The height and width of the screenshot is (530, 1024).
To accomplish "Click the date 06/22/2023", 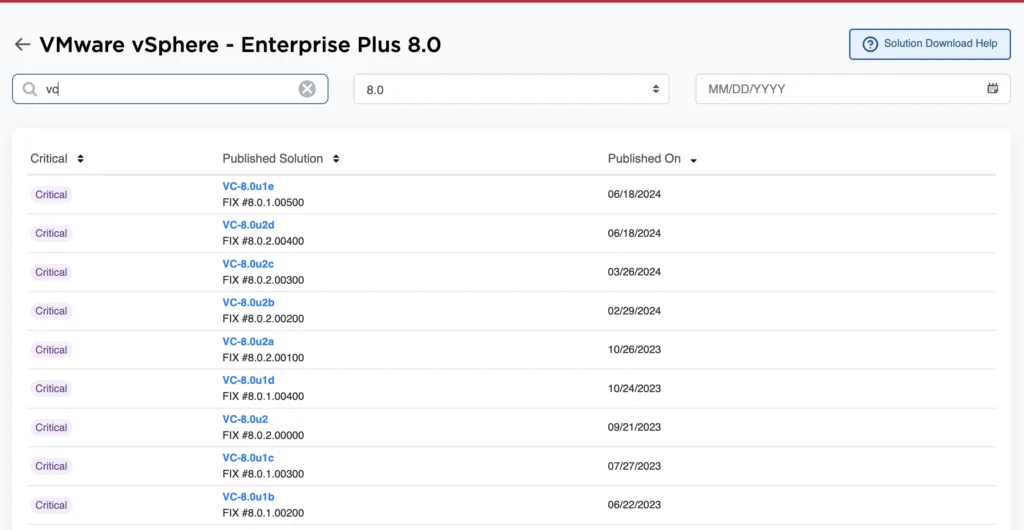I will click(634, 505).
